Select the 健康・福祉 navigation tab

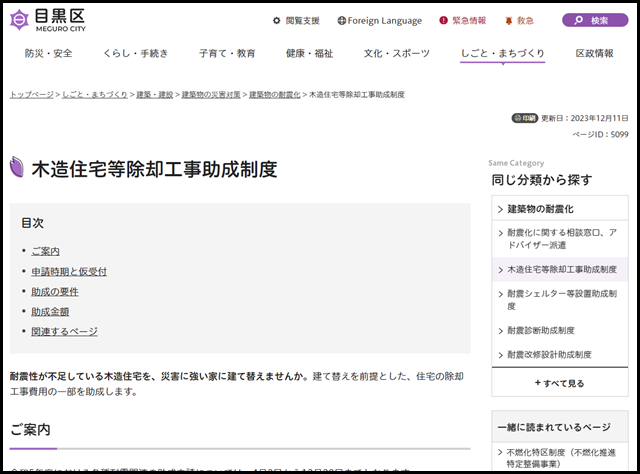pos(309,53)
